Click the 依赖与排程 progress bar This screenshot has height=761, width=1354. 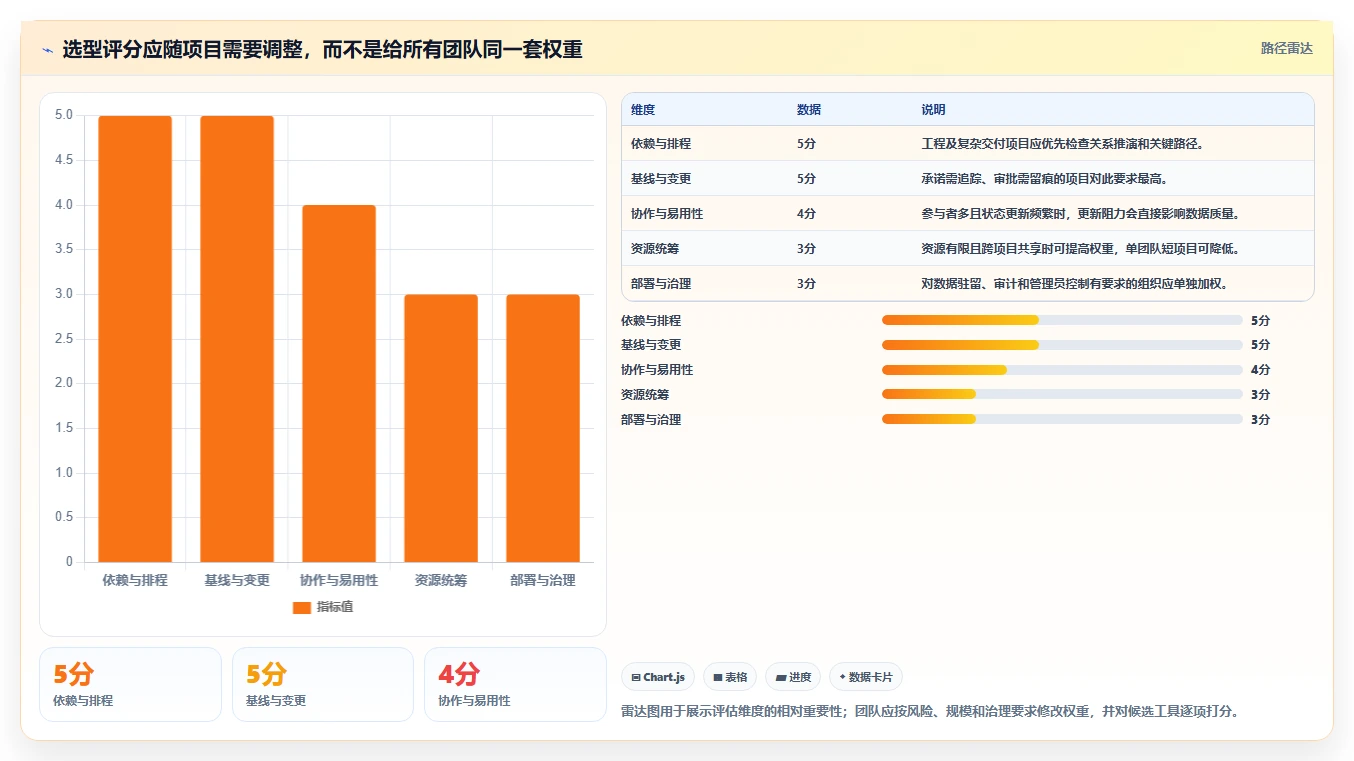[1062, 320]
